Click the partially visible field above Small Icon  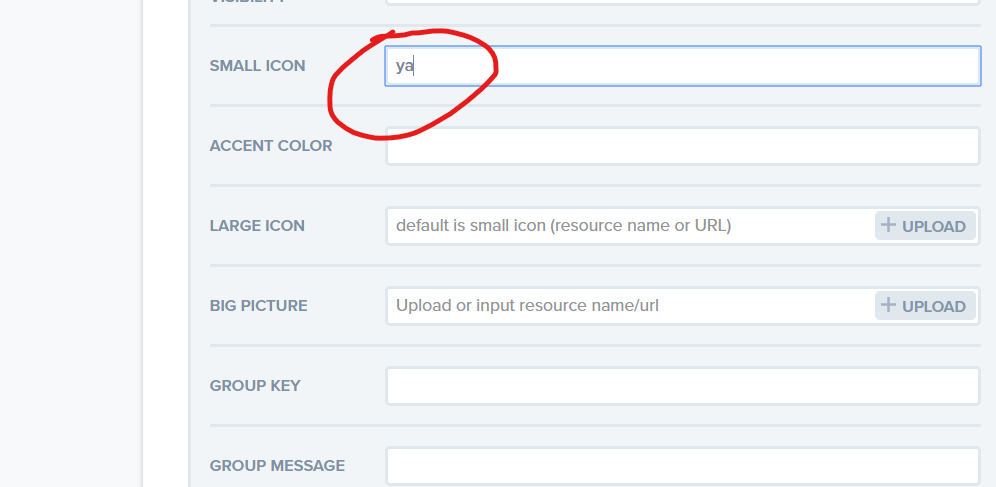coord(682,2)
